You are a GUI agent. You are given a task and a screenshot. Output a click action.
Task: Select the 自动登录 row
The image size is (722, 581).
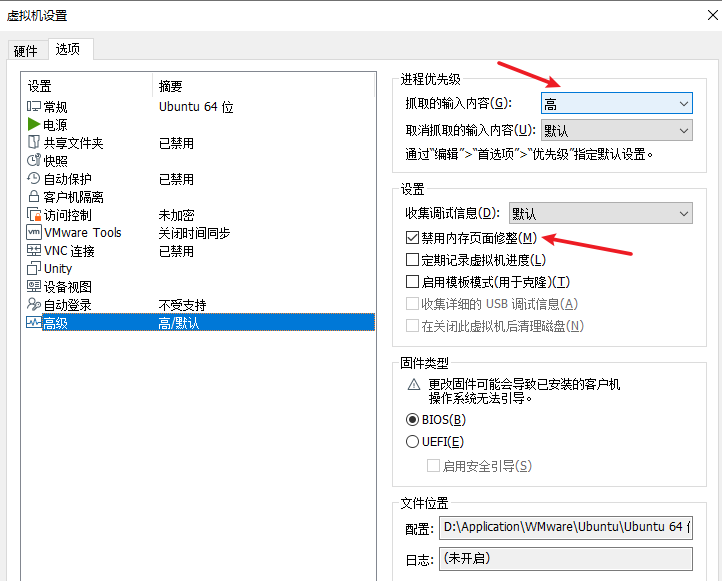(x=200, y=305)
